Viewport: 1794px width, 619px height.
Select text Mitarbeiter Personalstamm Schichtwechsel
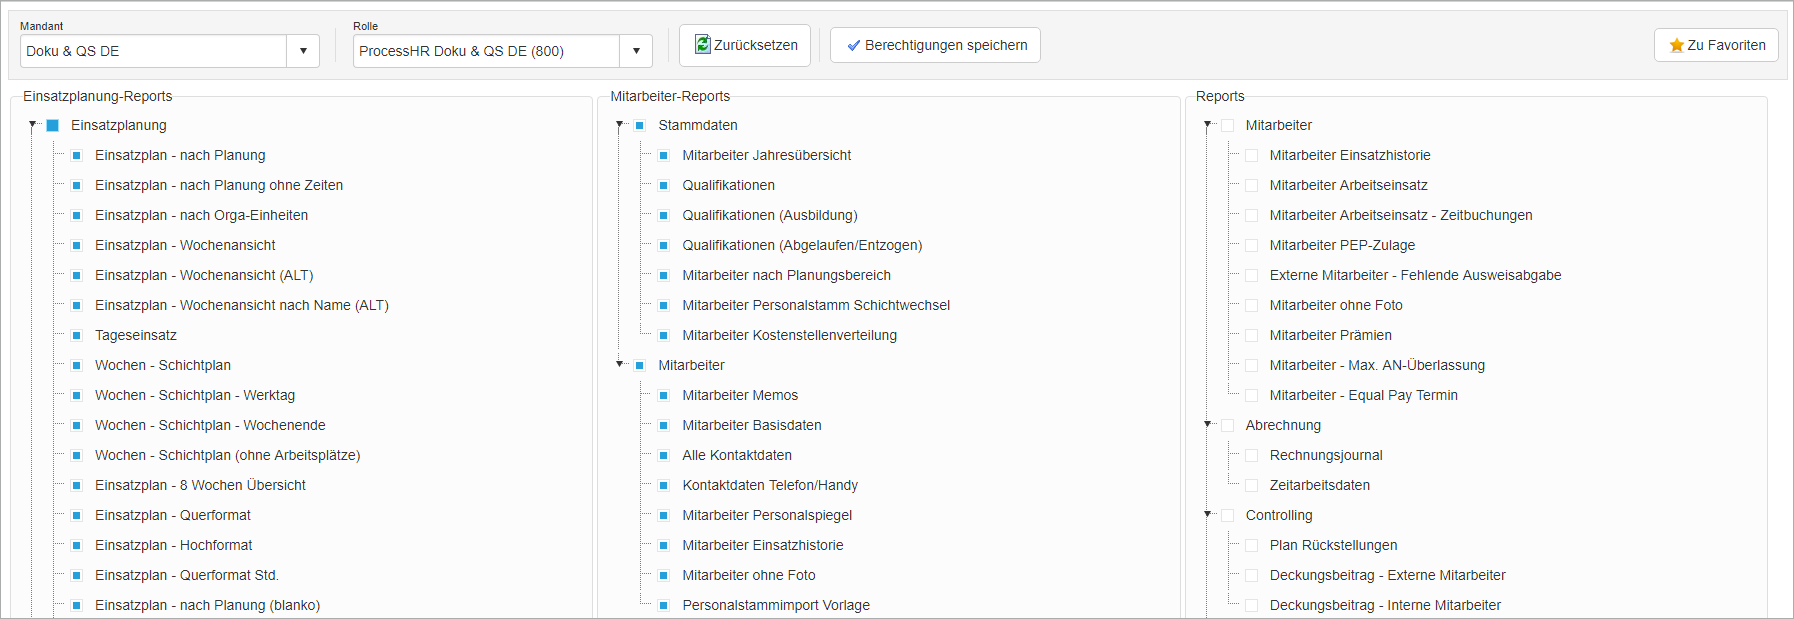coord(816,305)
